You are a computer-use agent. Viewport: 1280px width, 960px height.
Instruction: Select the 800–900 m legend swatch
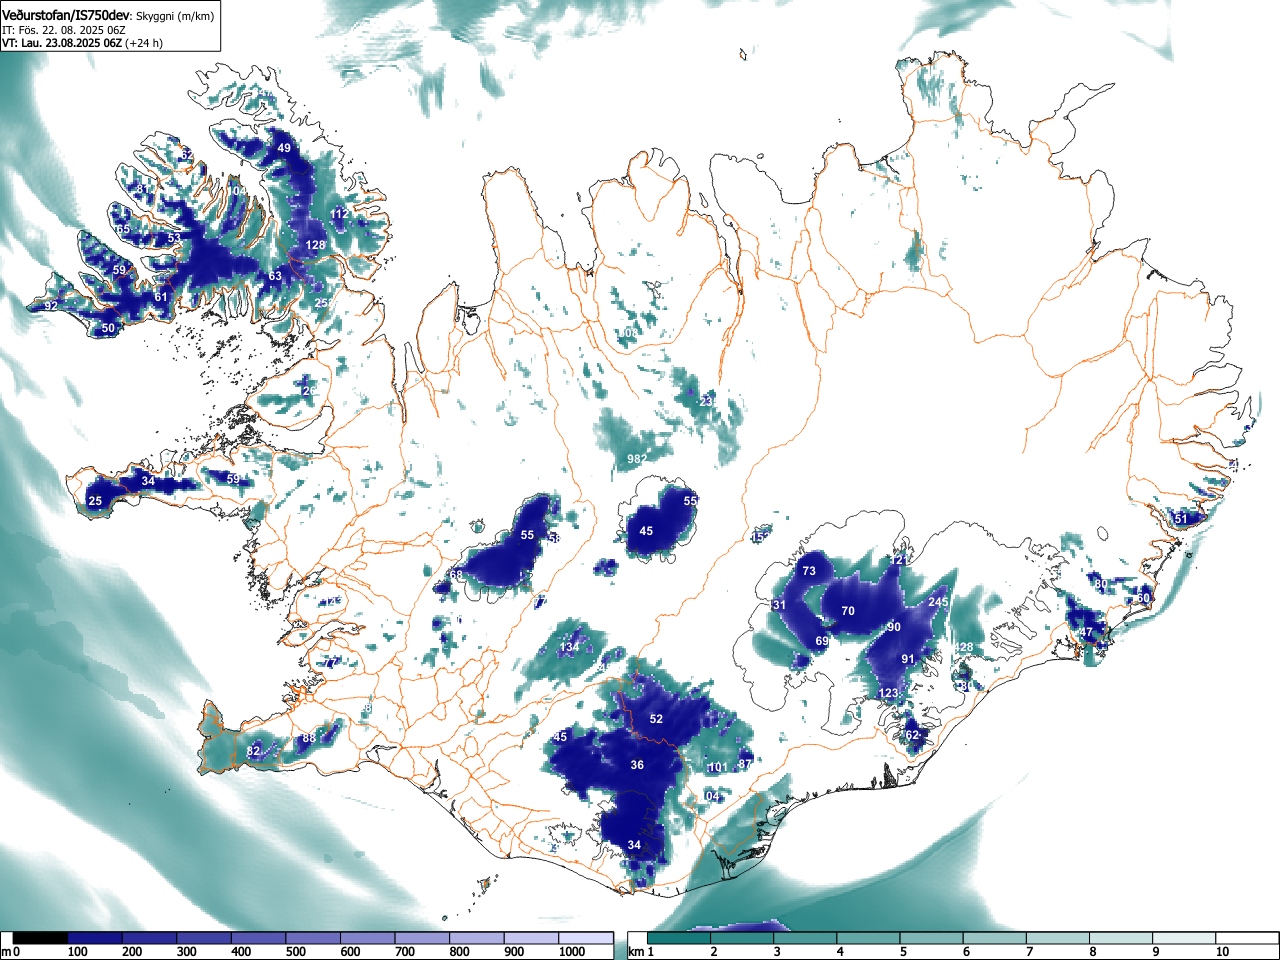pos(477,938)
